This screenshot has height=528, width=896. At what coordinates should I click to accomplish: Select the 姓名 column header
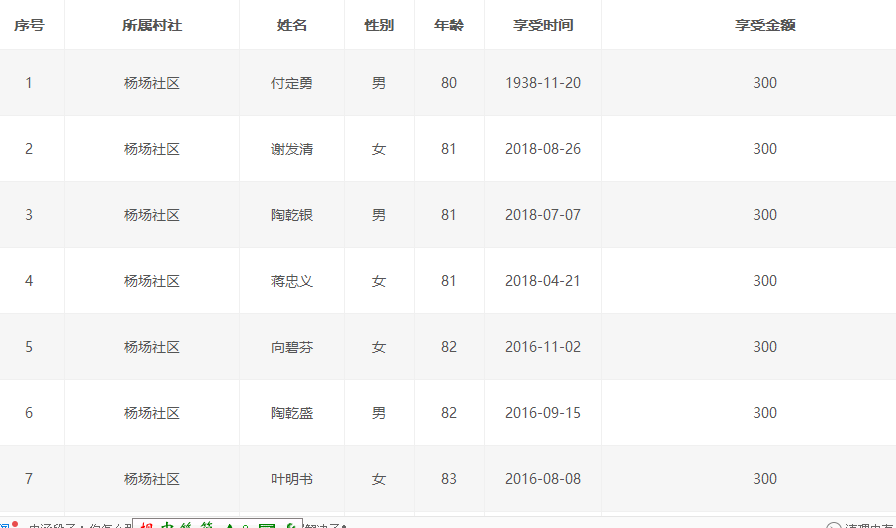pos(292,25)
